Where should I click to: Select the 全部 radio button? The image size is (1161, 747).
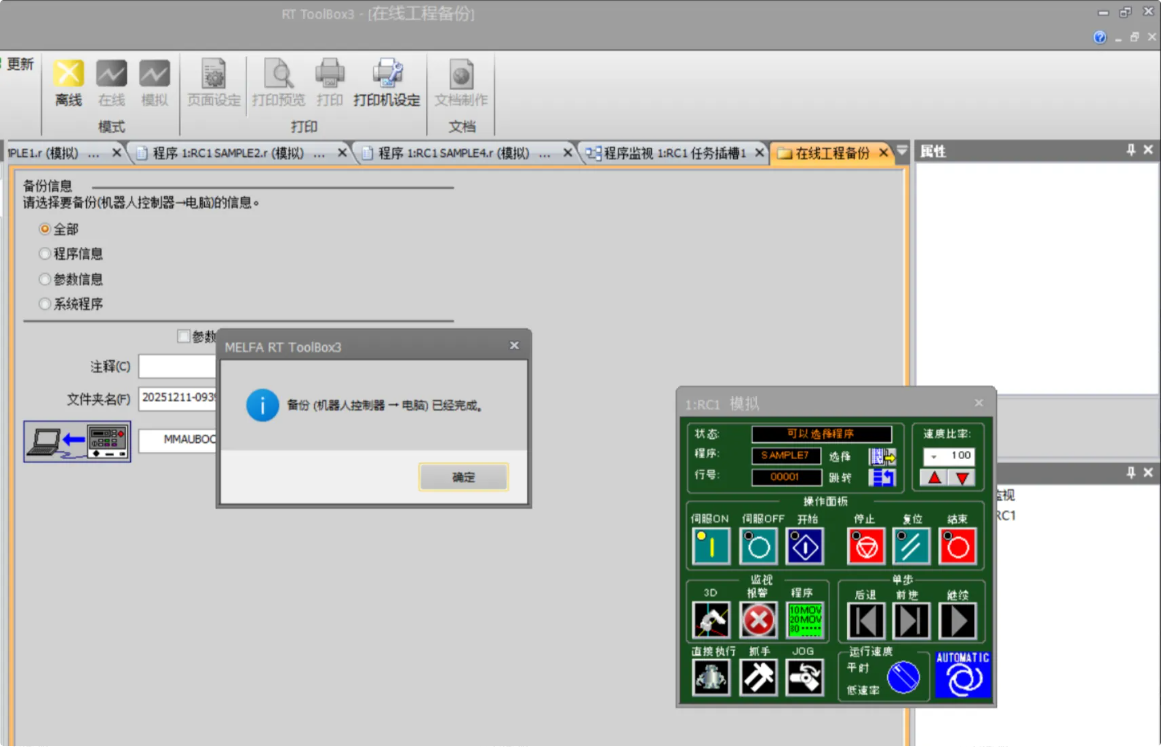tap(45, 229)
